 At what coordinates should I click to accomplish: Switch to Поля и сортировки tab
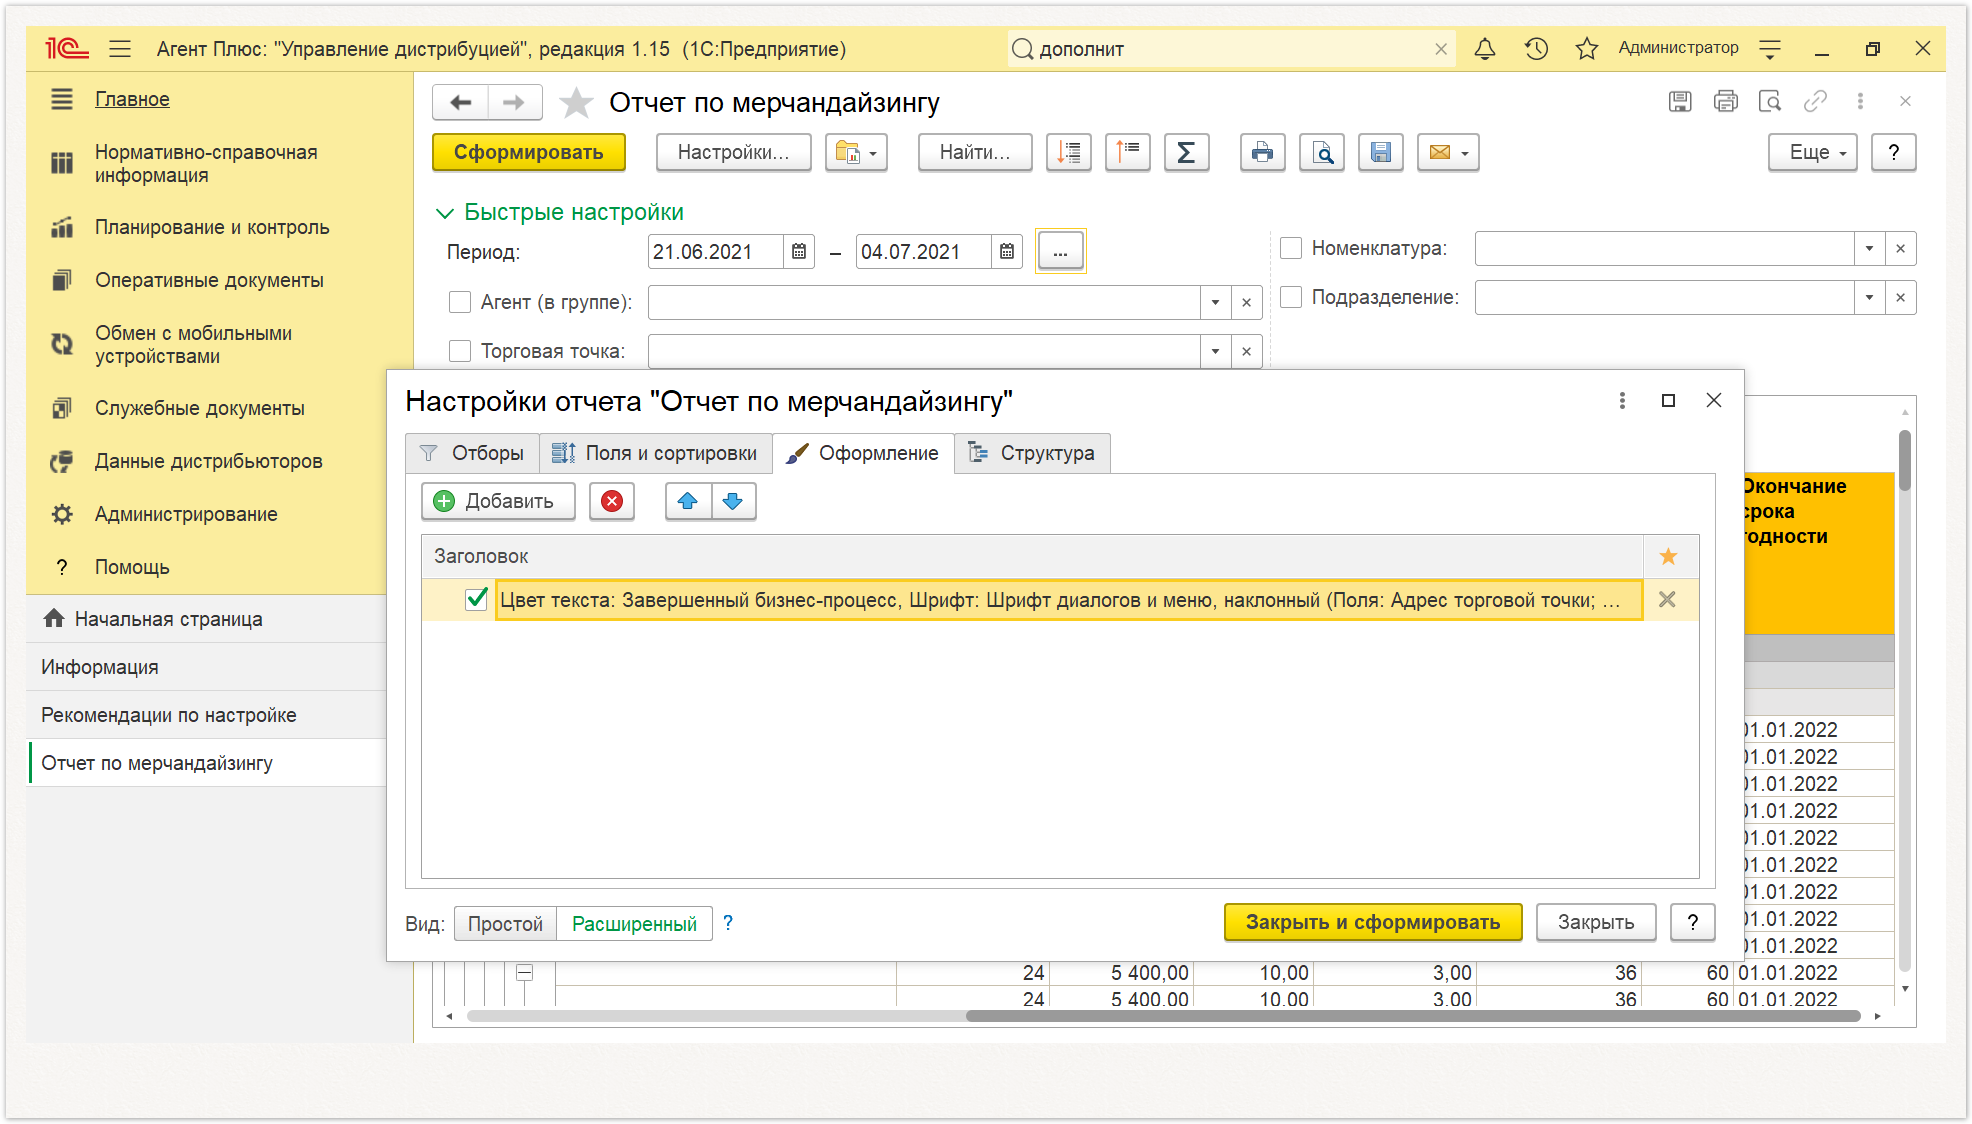pyautogui.click(x=656, y=453)
